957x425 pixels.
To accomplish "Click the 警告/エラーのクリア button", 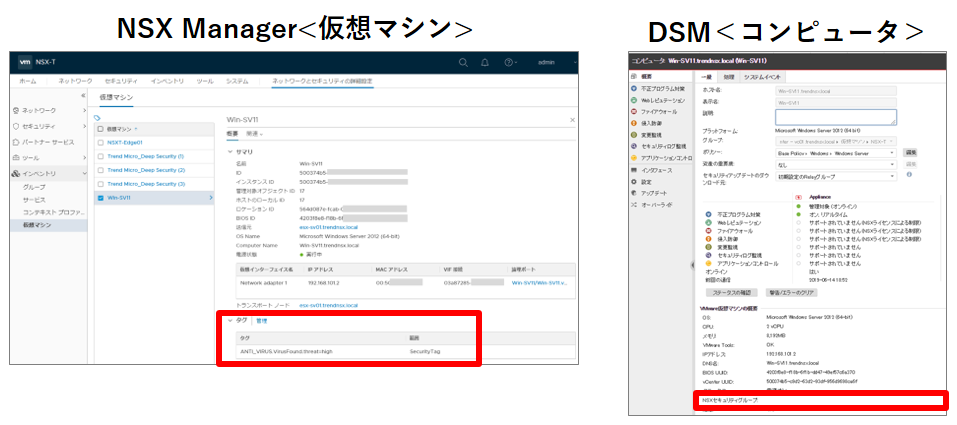I will point(792,292).
